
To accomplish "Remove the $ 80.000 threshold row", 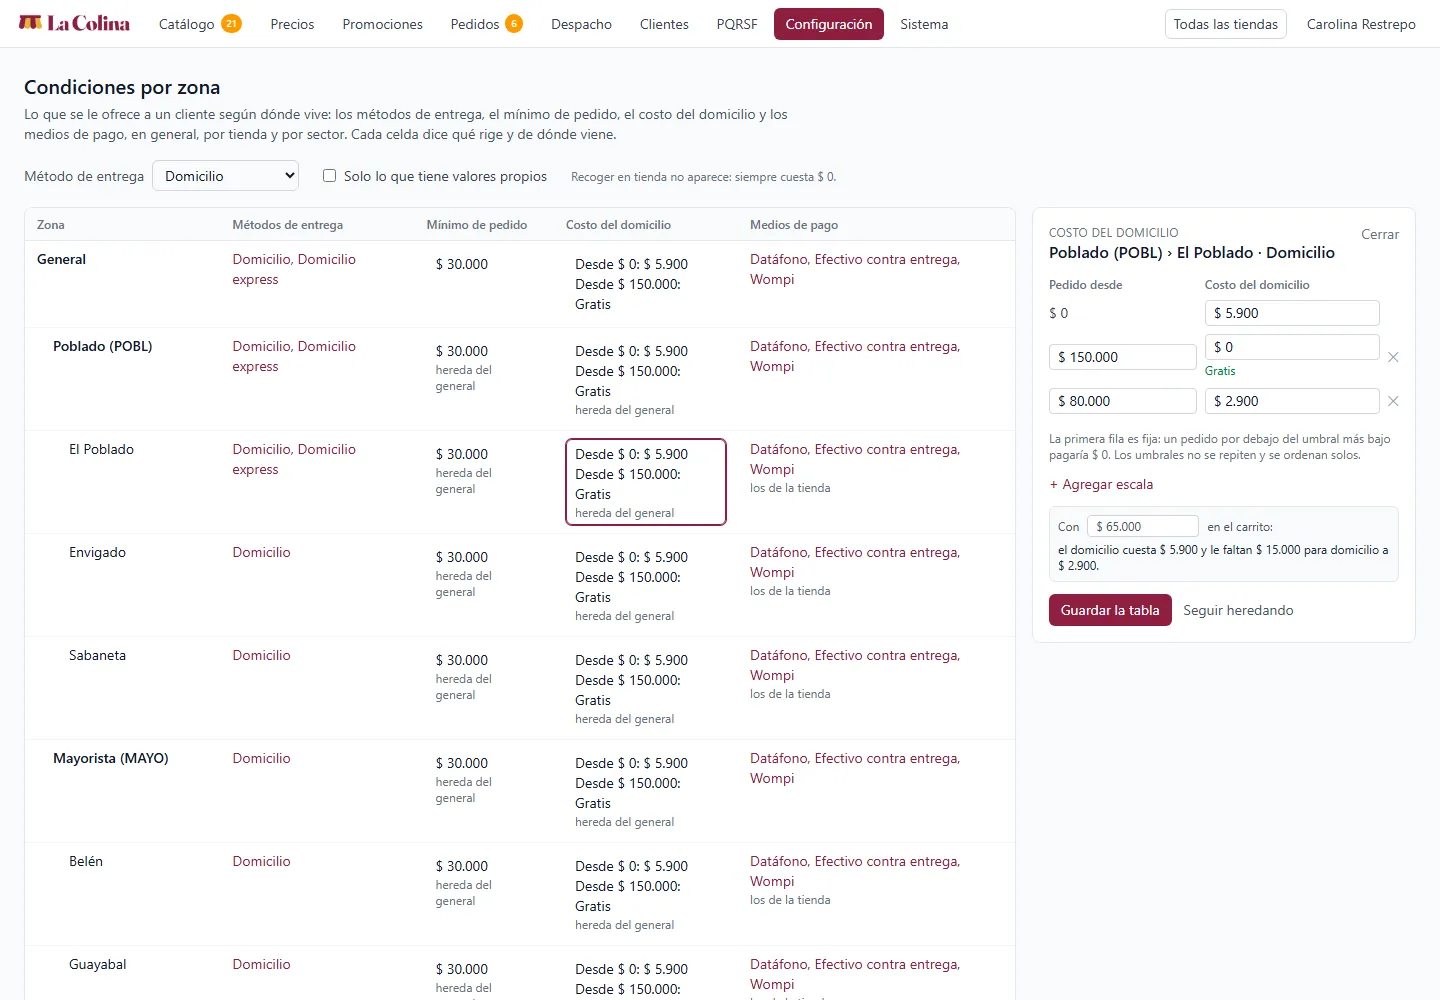I will pyautogui.click(x=1393, y=401).
